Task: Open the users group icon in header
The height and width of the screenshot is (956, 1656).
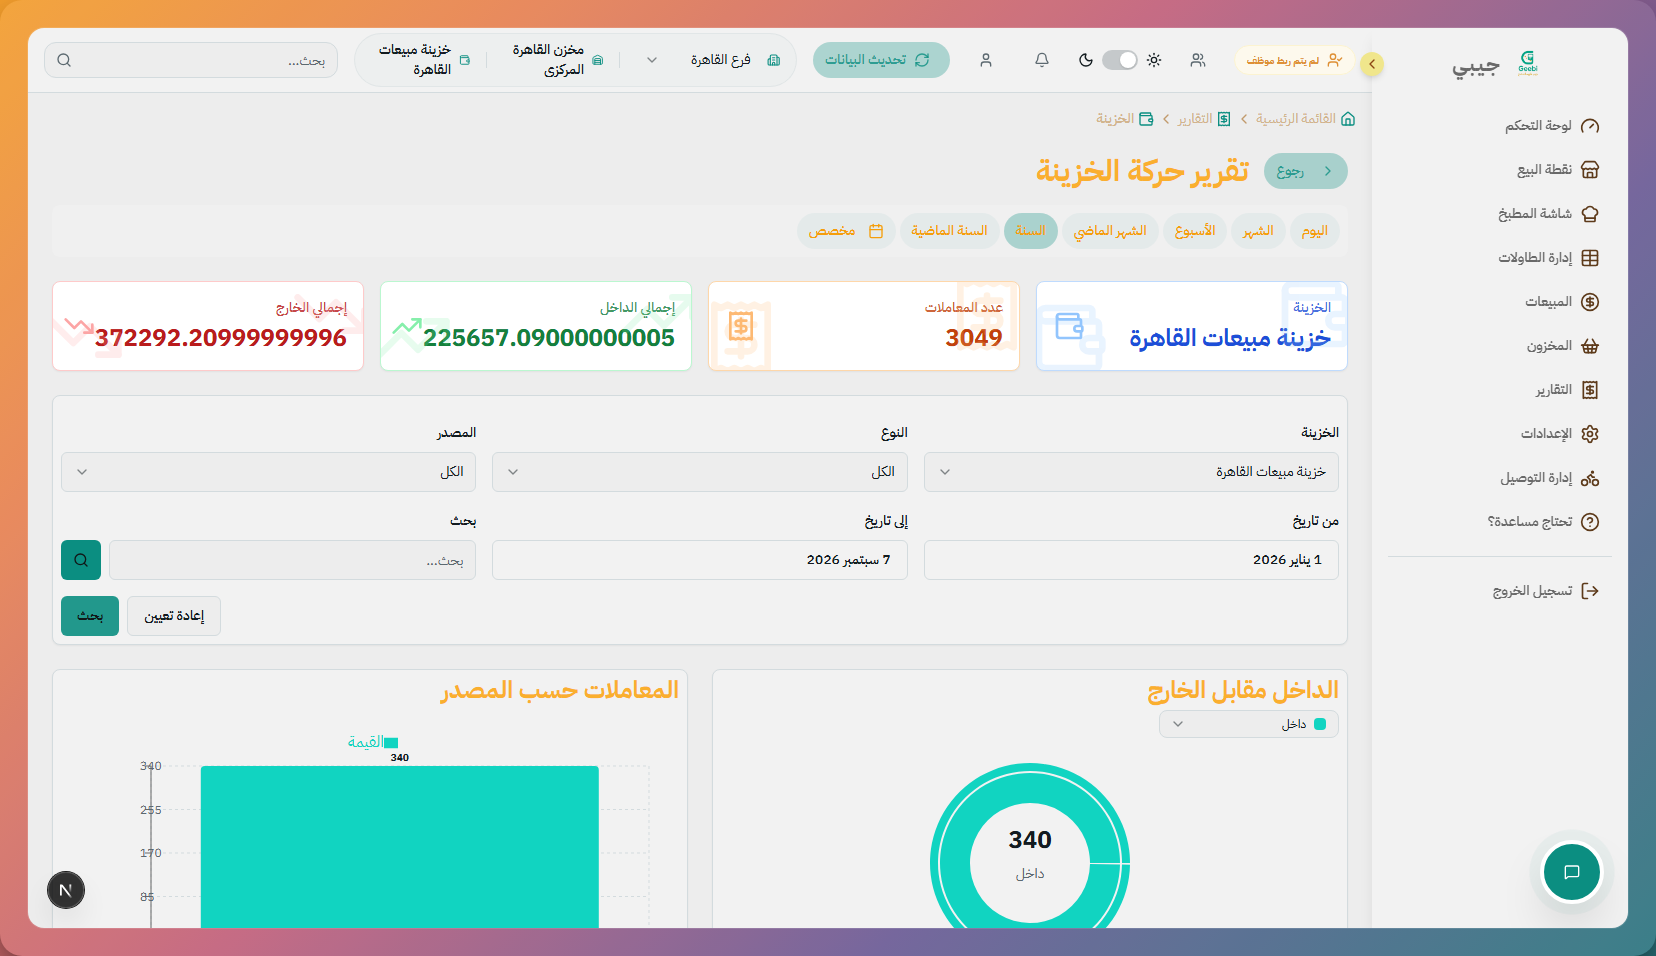Action: point(1198,60)
